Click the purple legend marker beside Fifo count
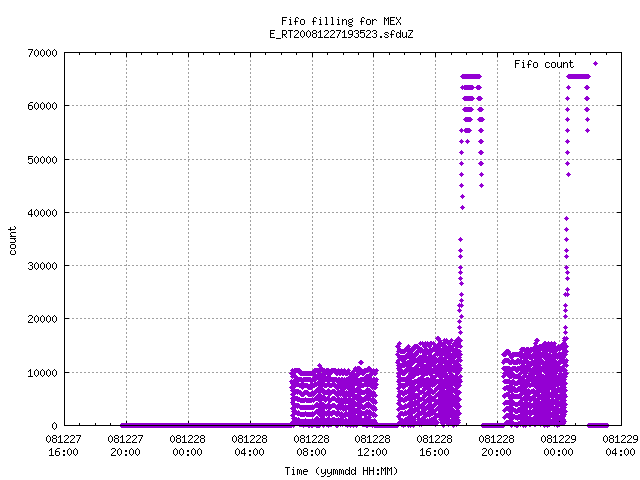 [x=596, y=64]
